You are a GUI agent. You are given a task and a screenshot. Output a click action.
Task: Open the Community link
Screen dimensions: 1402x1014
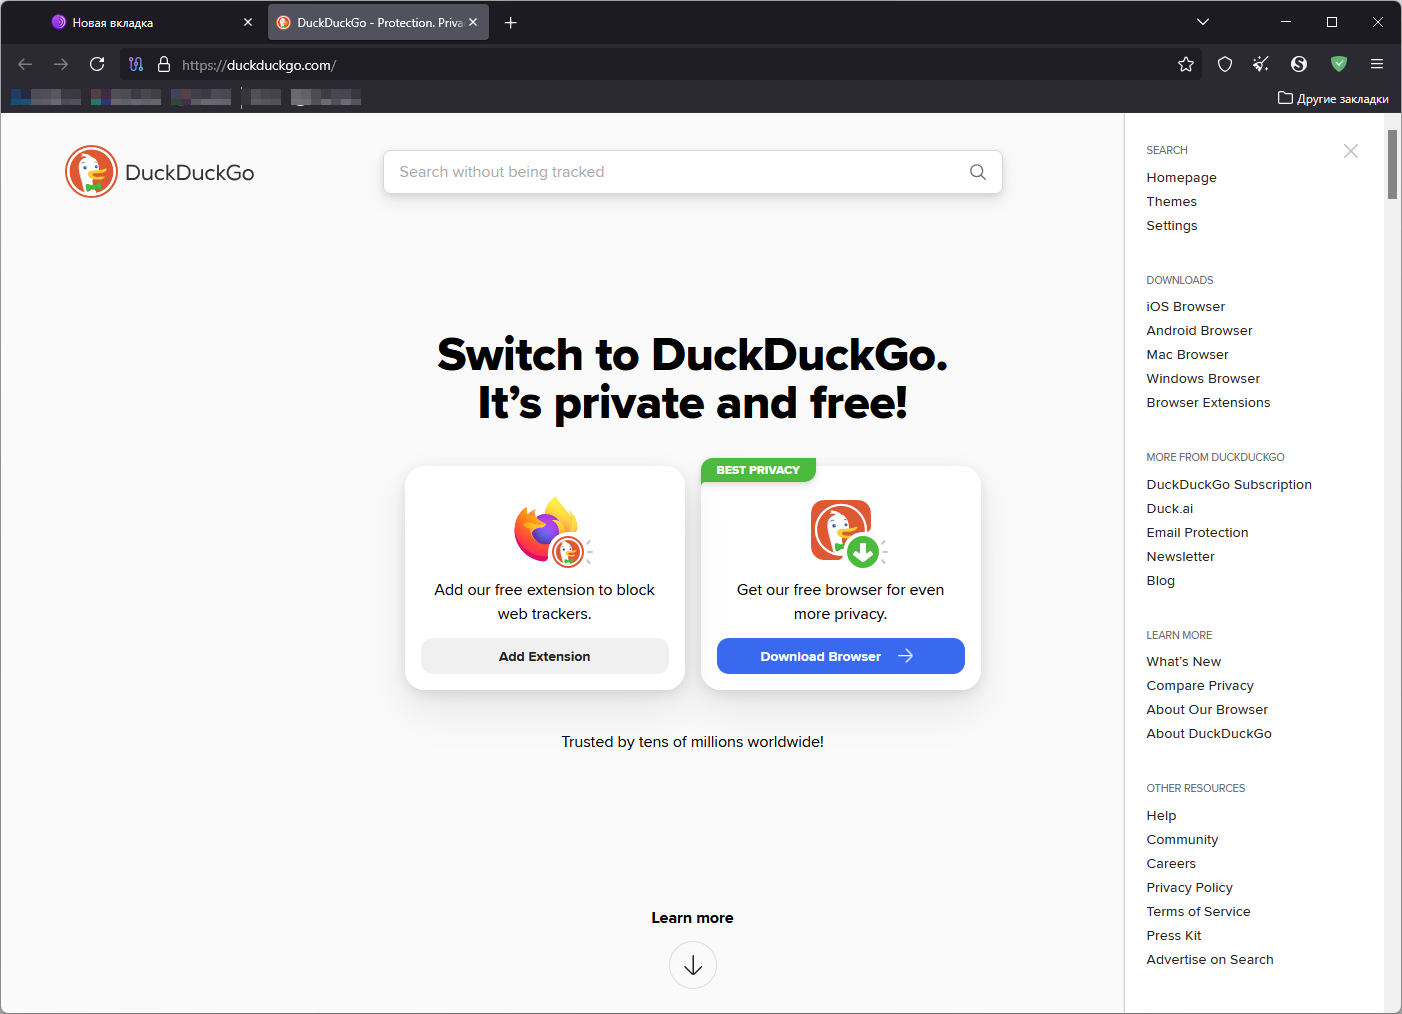(1182, 839)
